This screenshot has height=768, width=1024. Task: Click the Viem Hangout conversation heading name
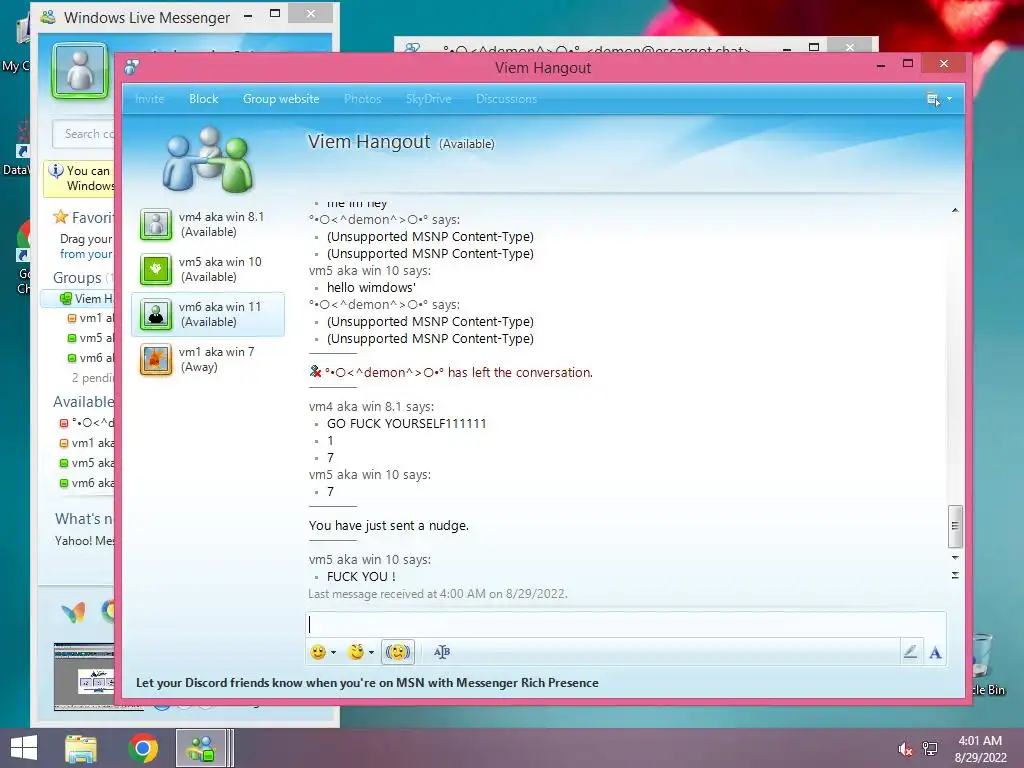[x=369, y=142]
